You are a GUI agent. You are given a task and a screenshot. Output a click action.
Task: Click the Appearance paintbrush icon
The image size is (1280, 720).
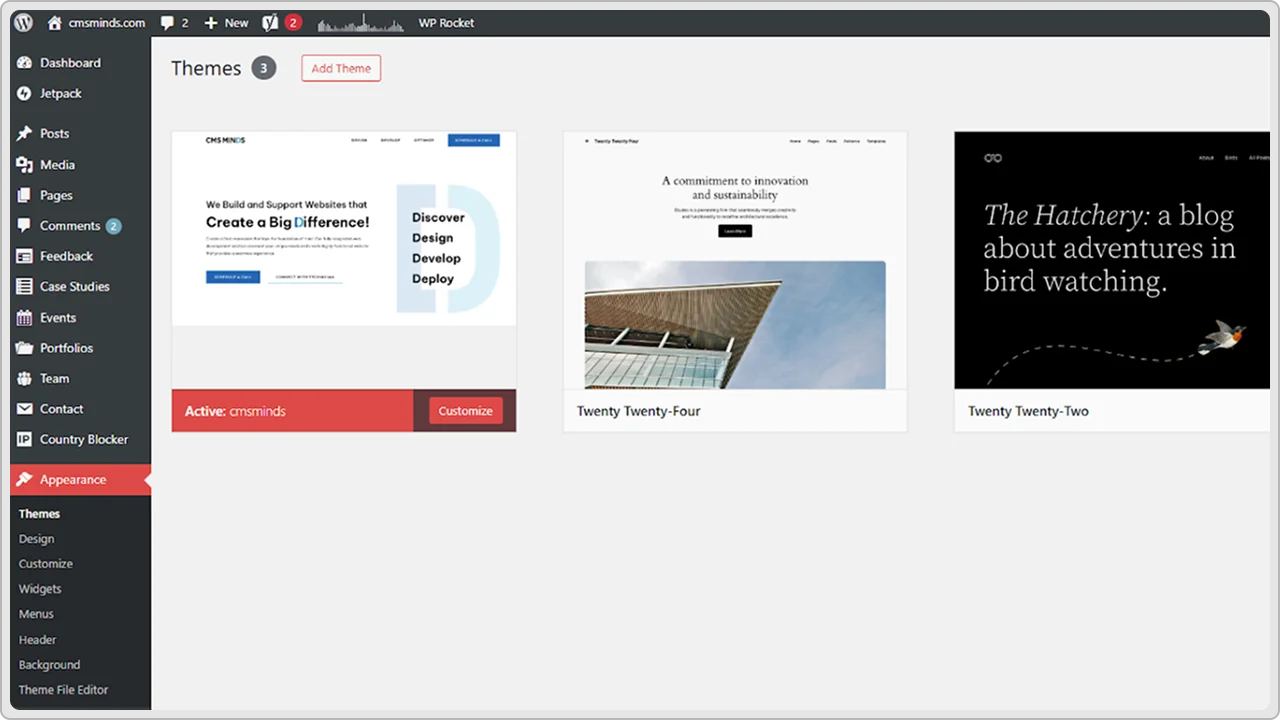pyautogui.click(x=25, y=480)
